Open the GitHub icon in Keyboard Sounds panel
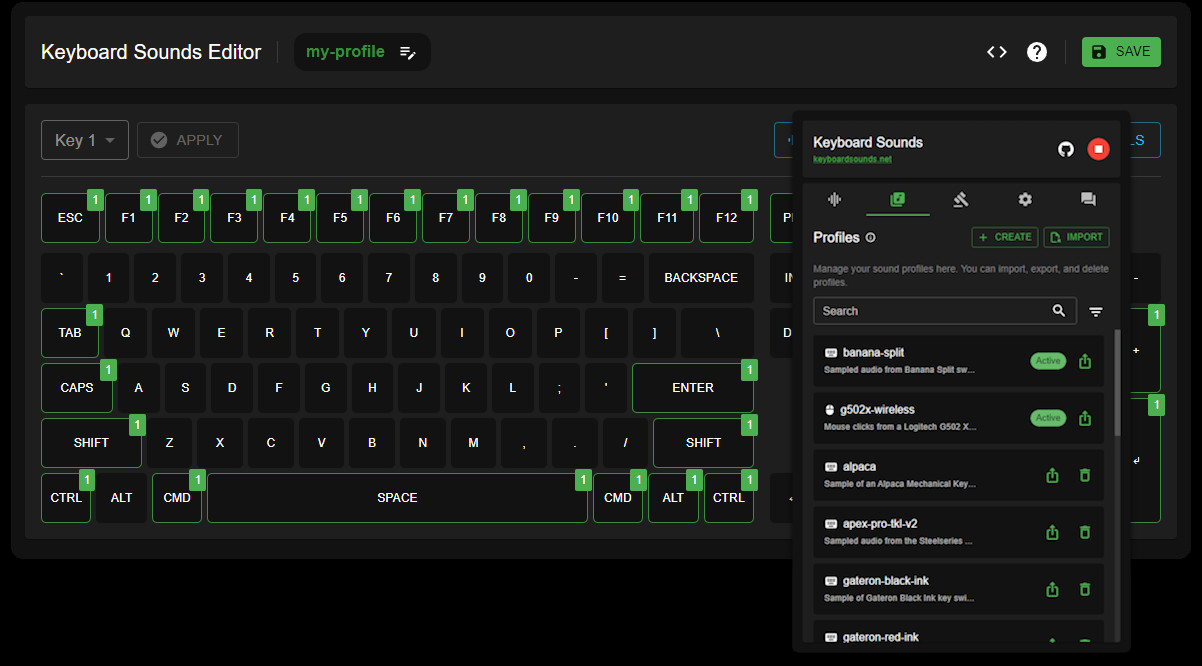1202x666 pixels. [1066, 149]
